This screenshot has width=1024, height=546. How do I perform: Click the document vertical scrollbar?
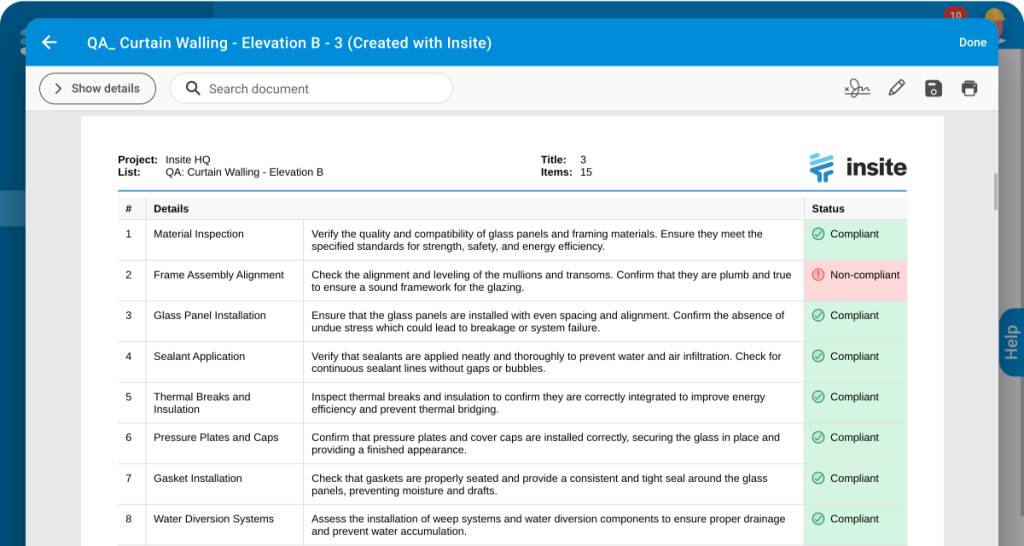[x=994, y=192]
